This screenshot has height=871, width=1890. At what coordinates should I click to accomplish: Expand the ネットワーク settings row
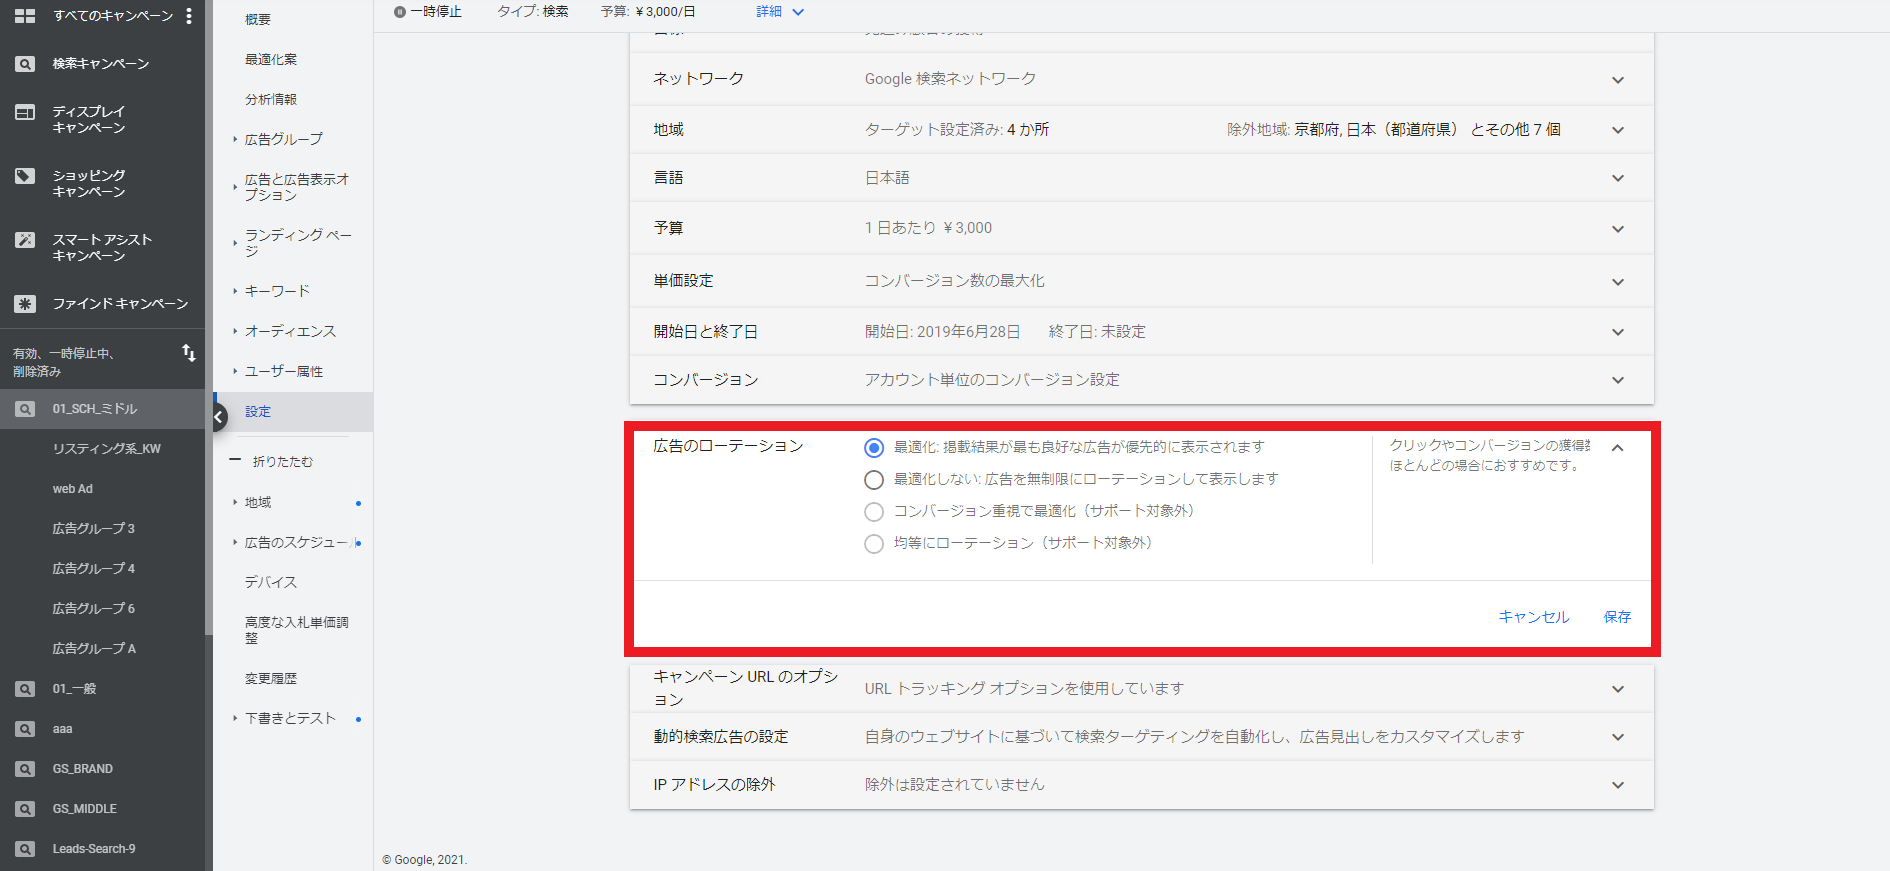1617,80
